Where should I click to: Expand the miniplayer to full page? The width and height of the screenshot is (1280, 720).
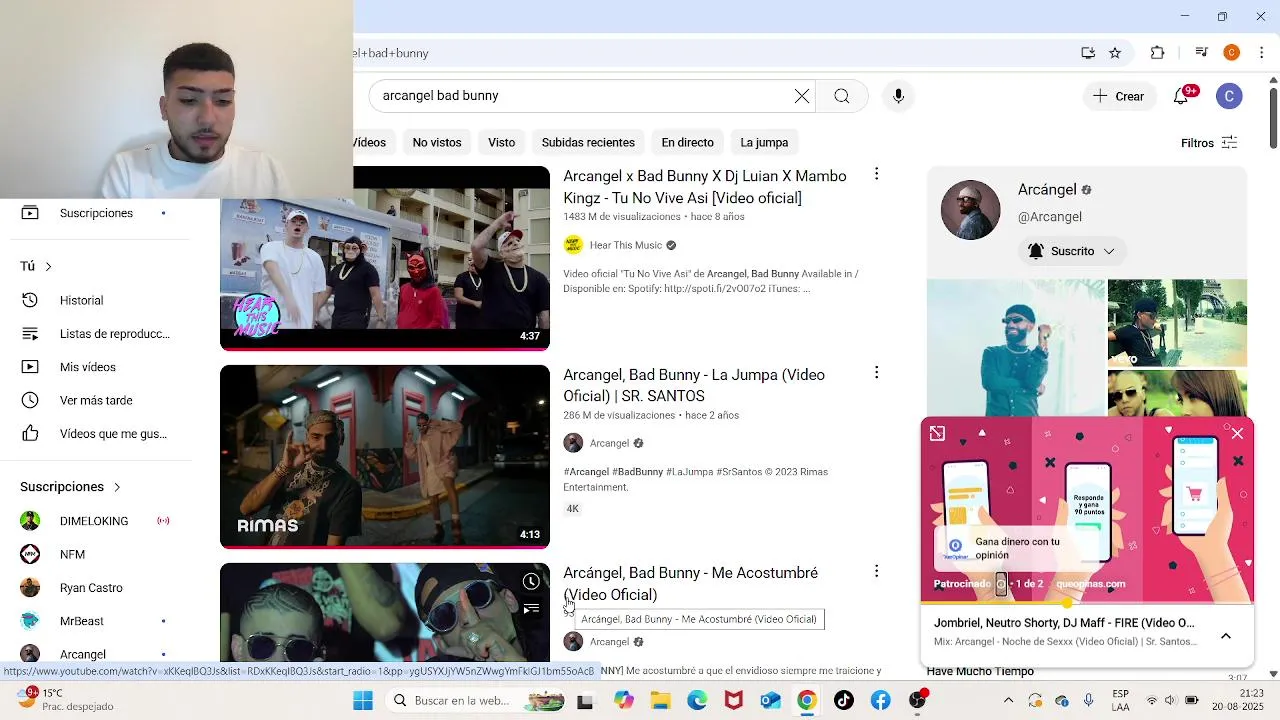coord(937,433)
